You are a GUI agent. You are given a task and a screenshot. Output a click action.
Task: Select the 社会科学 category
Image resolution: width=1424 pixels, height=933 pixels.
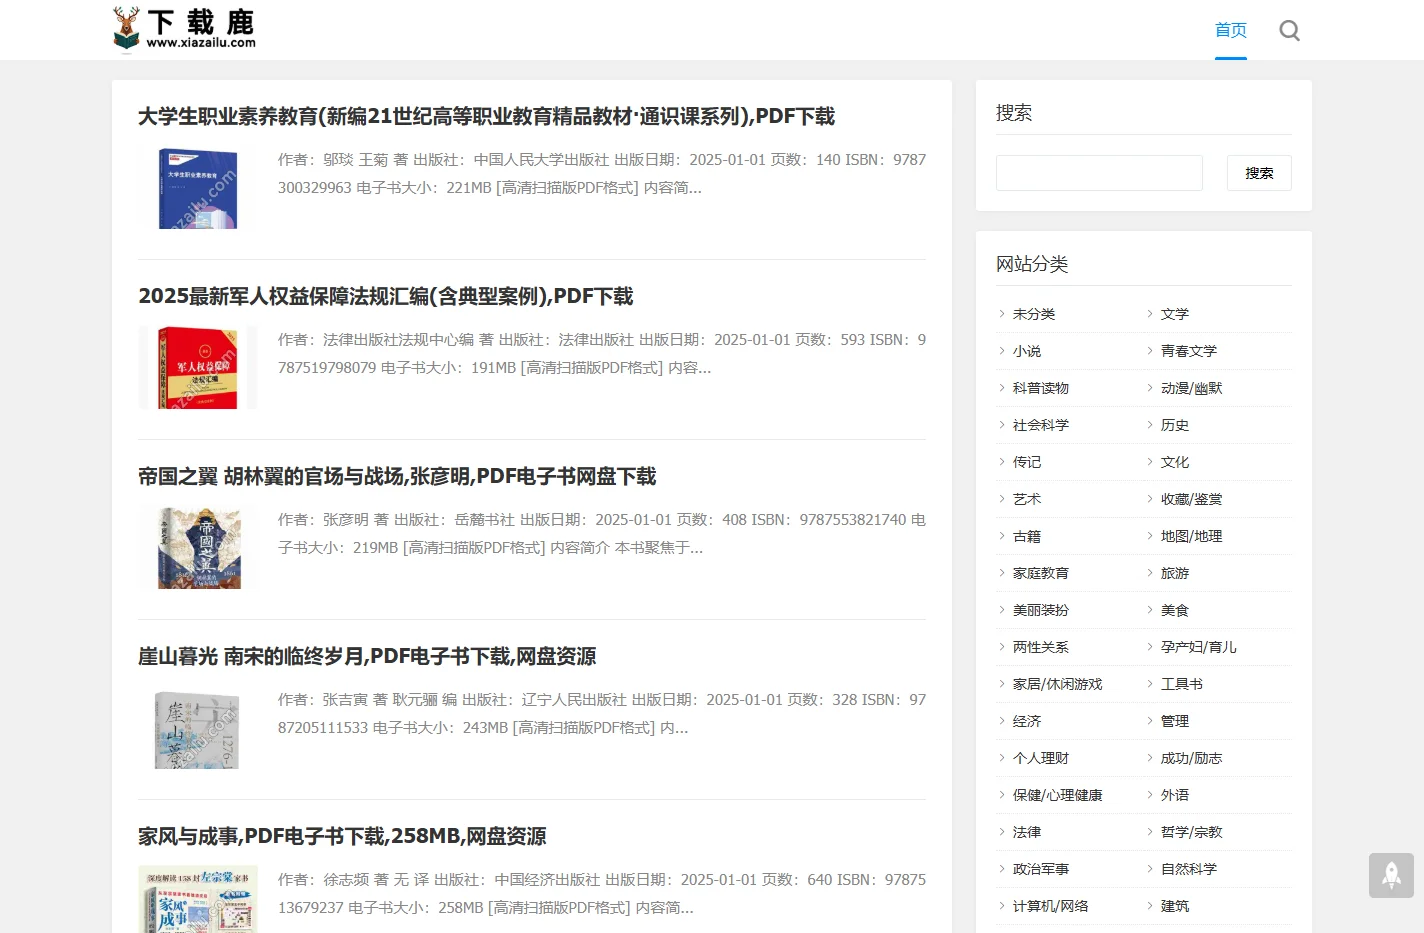(x=1041, y=425)
